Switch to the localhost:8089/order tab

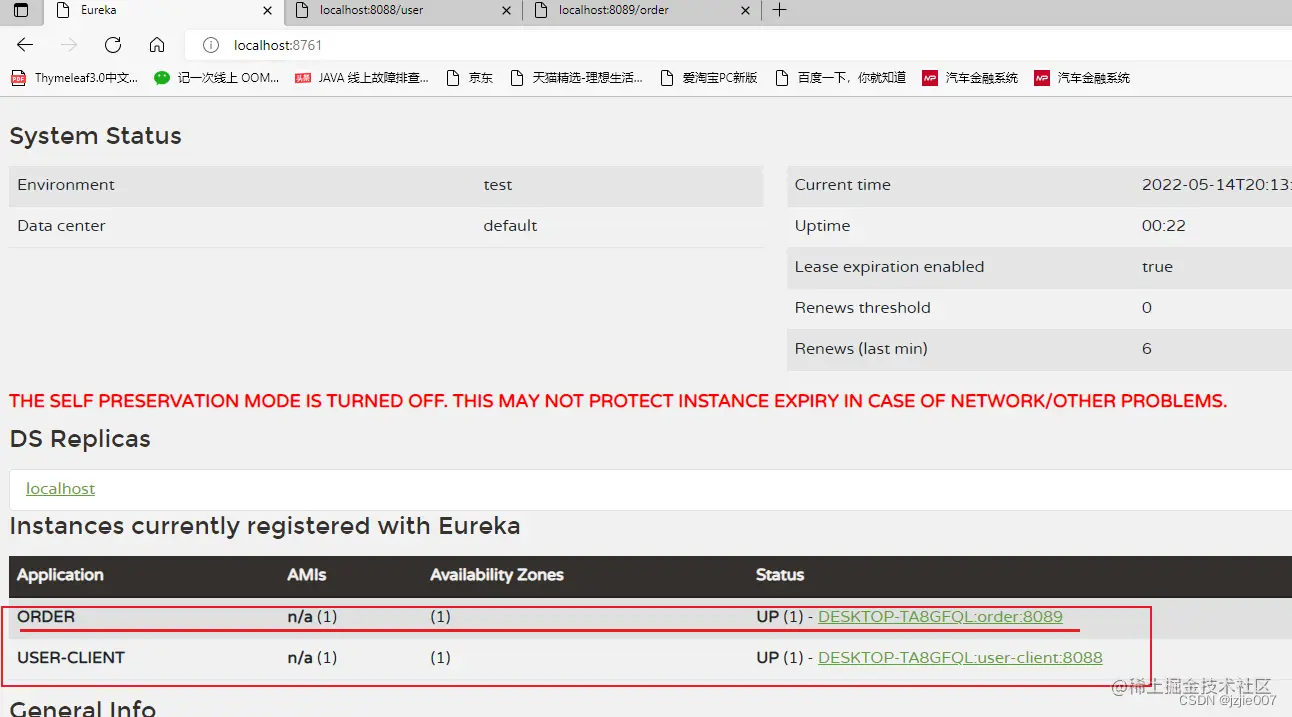(641, 11)
